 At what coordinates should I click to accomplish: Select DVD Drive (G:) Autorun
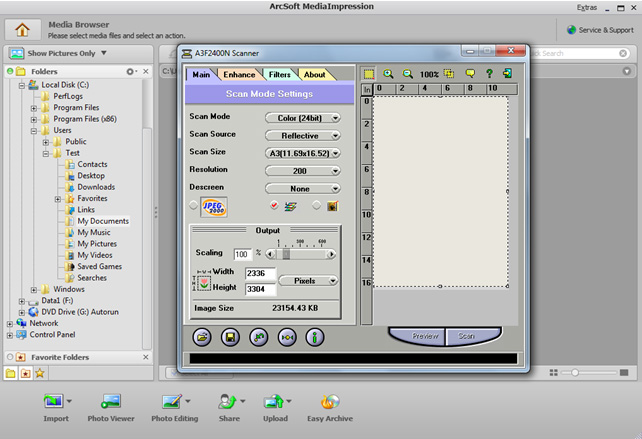(79, 312)
